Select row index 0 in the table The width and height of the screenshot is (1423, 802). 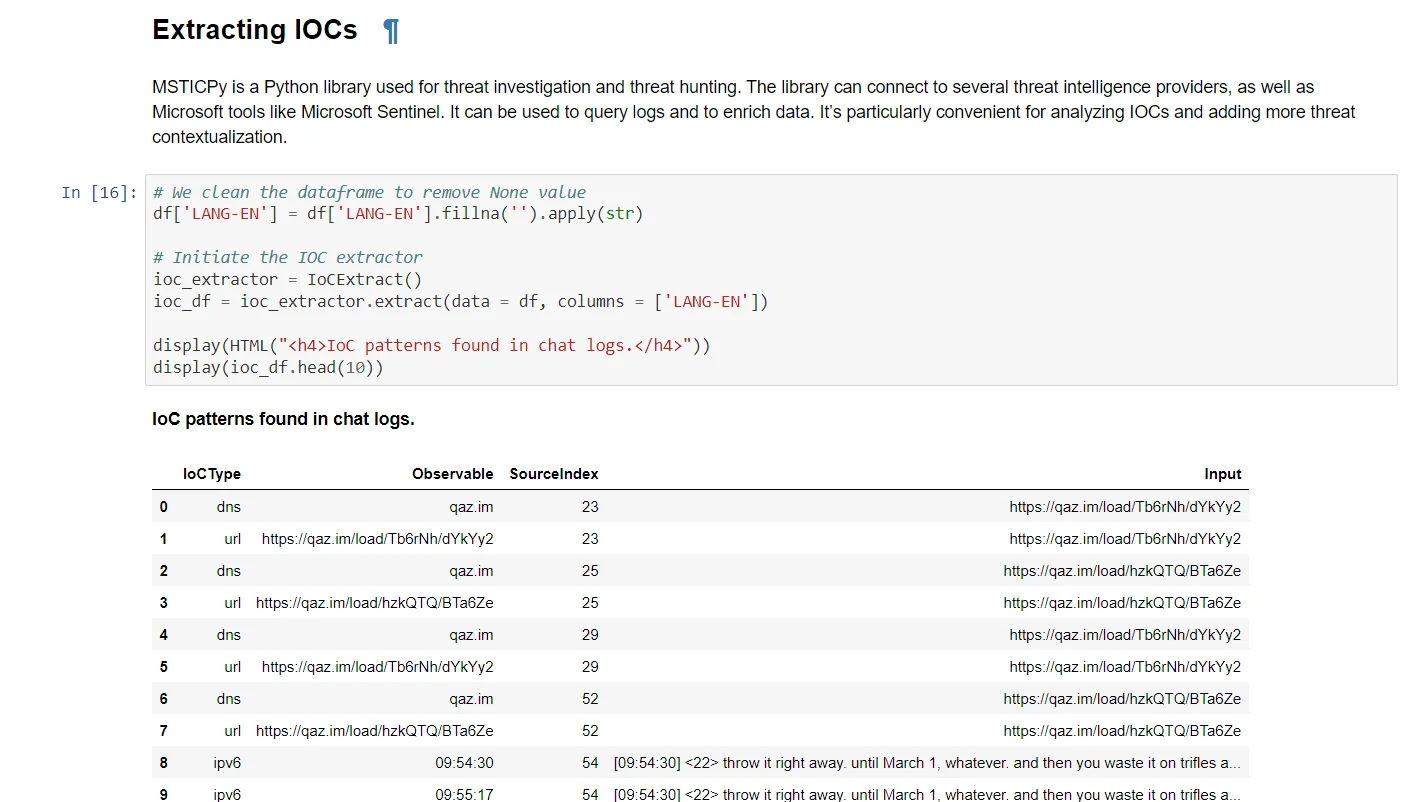pyautogui.click(x=164, y=507)
